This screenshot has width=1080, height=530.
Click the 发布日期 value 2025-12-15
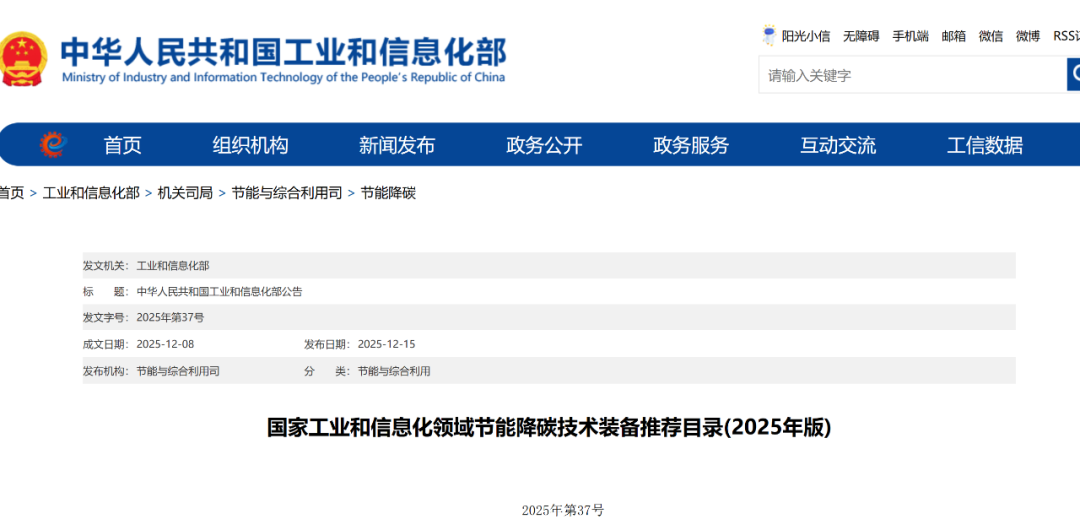(x=386, y=344)
